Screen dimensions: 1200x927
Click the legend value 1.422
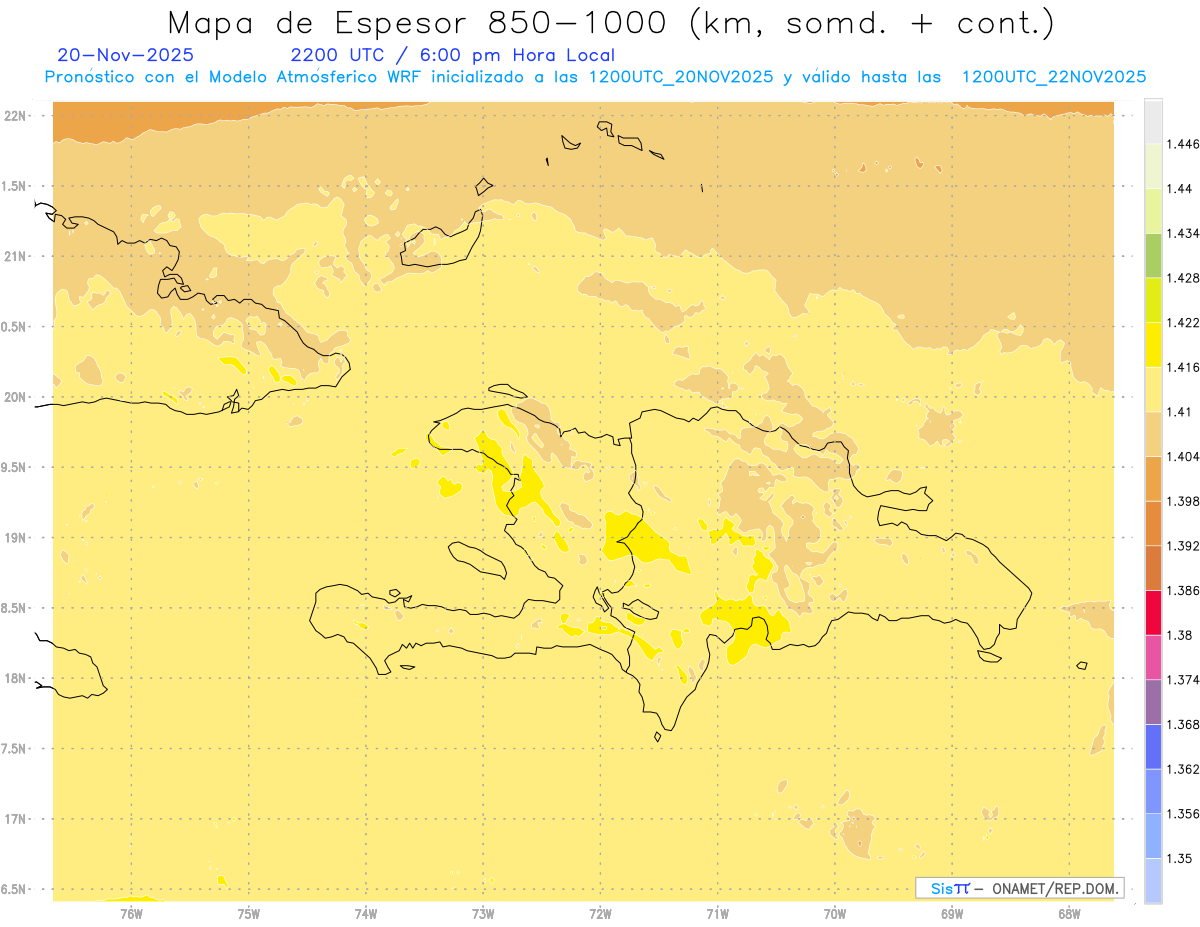coord(1183,323)
